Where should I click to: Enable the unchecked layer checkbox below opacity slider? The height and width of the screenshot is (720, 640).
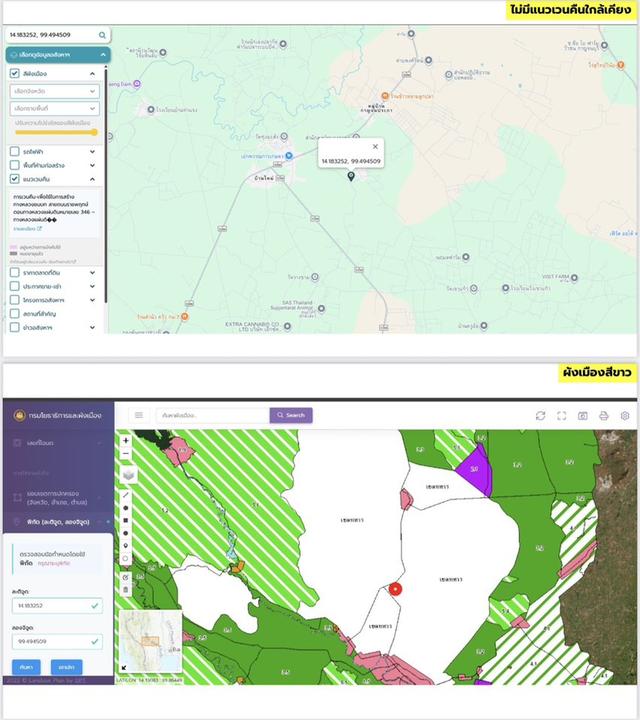point(14,151)
